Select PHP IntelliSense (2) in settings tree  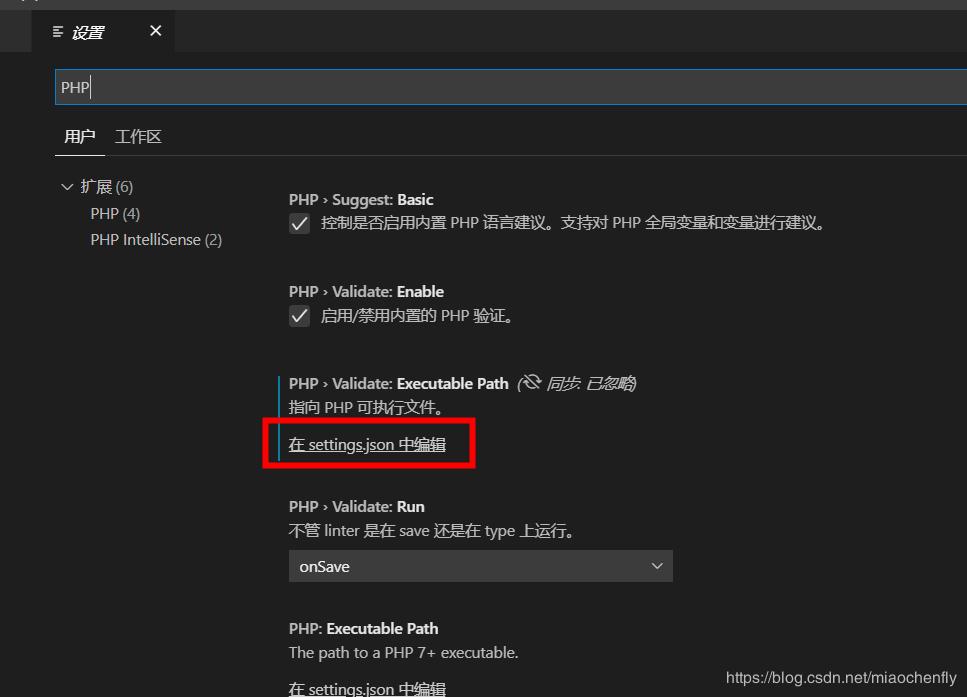(x=156, y=240)
